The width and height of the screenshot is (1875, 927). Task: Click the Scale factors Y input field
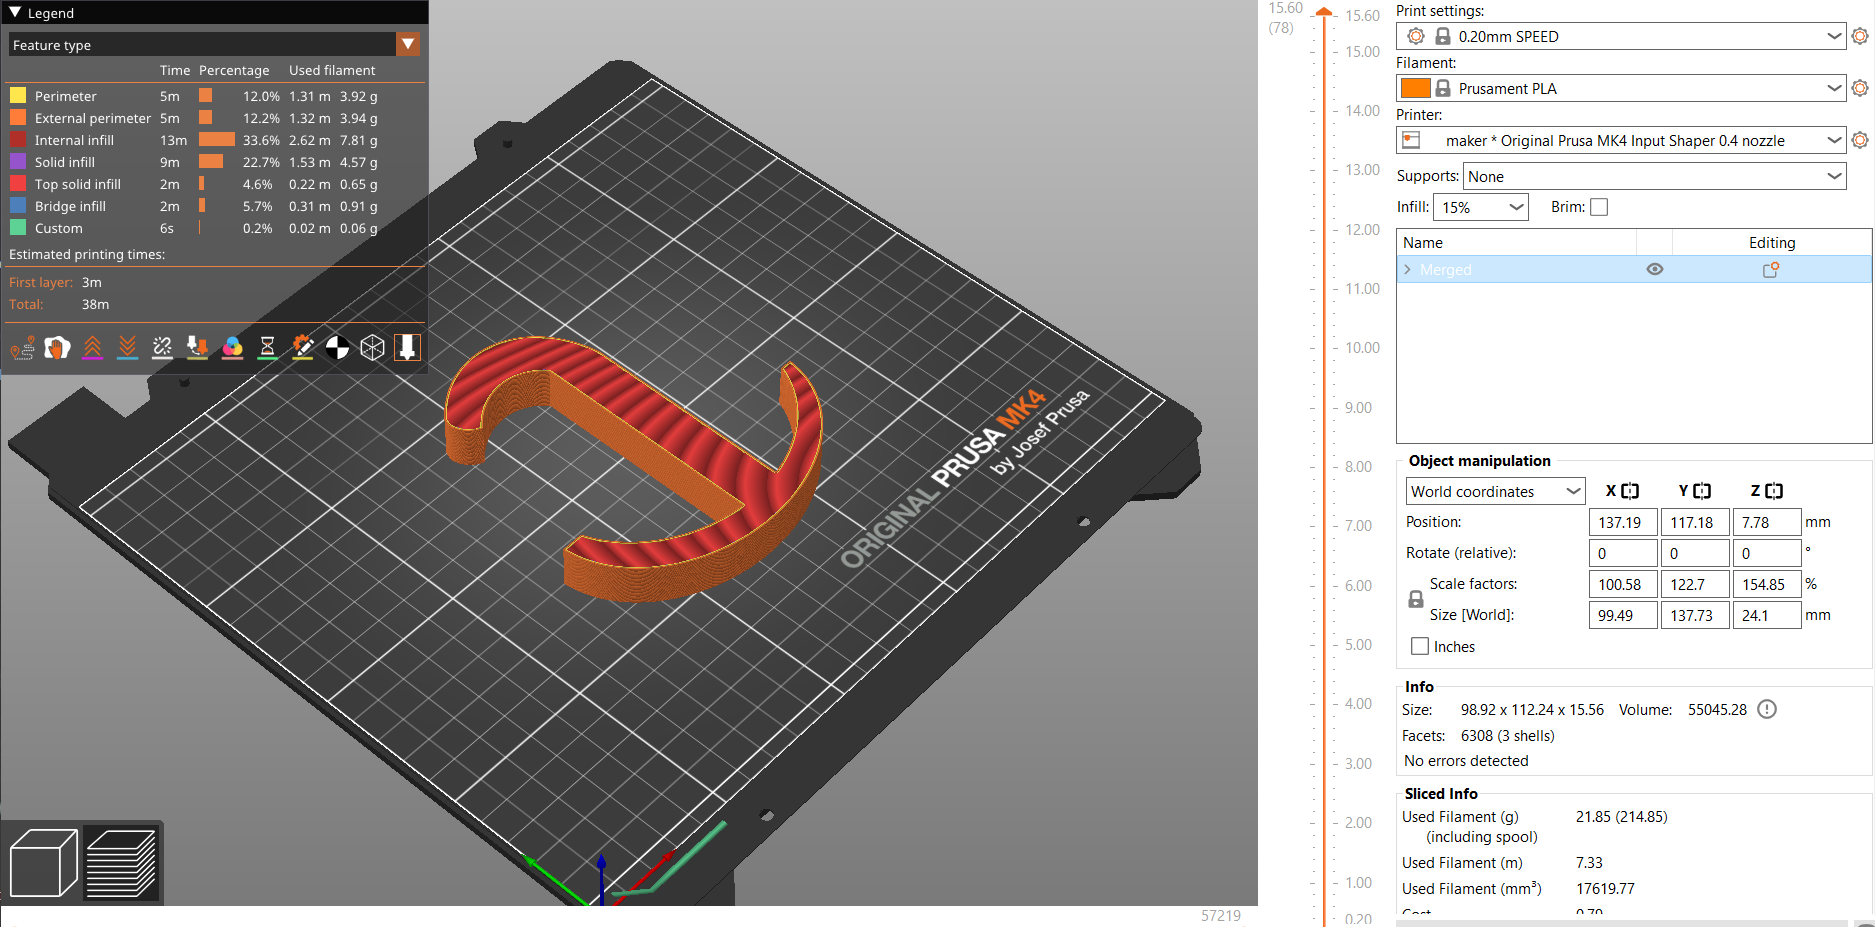tap(1695, 584)
